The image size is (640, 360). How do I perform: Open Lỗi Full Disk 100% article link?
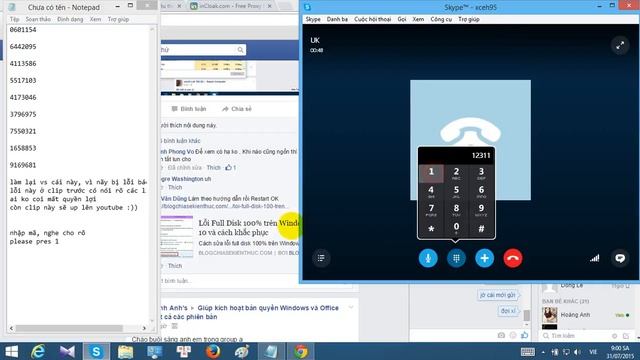[x=249, y=228]
